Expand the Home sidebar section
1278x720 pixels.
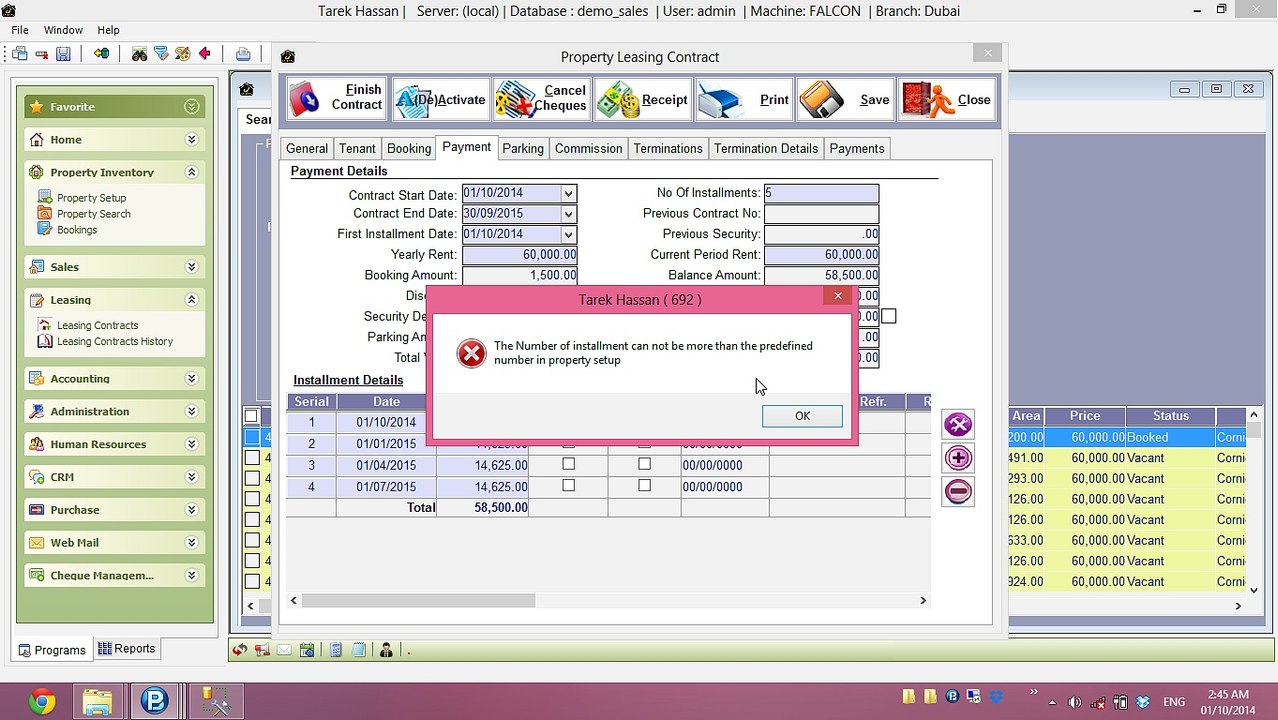click(x=191, y=140)
